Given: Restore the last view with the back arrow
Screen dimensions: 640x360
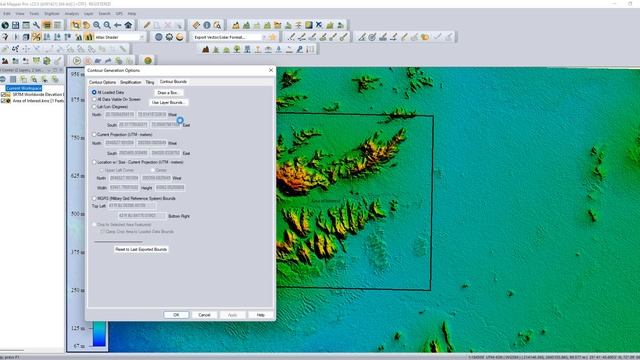Looking at the screenshot, I should pos(118,25).
